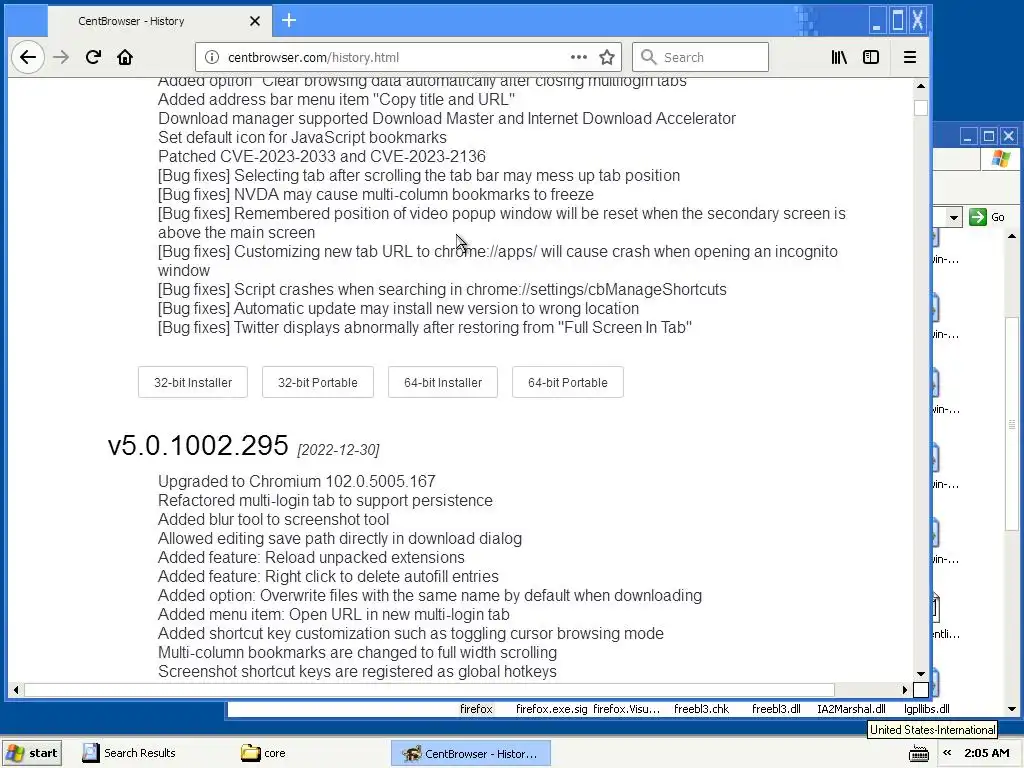Image resolution: width=1024 pixels, height=768 pixels.
Task: Open the address dropdown in background window
Action: [x=953, y=217]
